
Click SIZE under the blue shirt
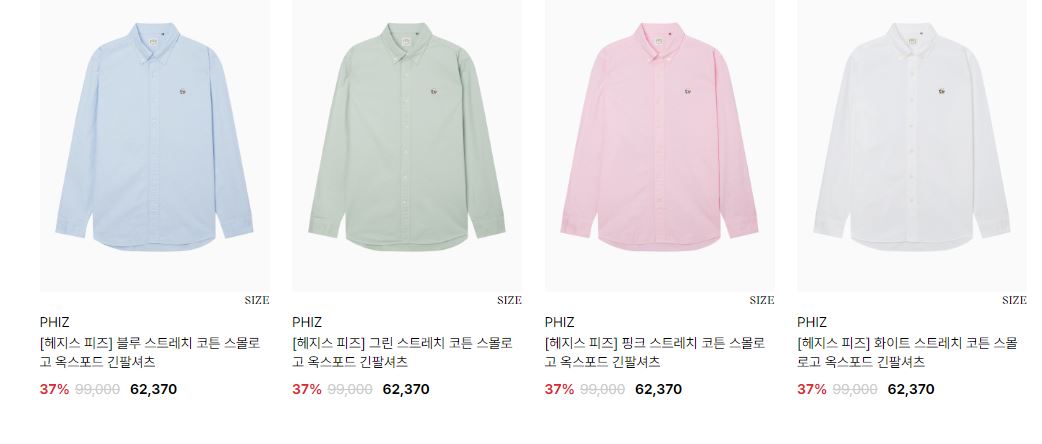(x=257, y=300)
